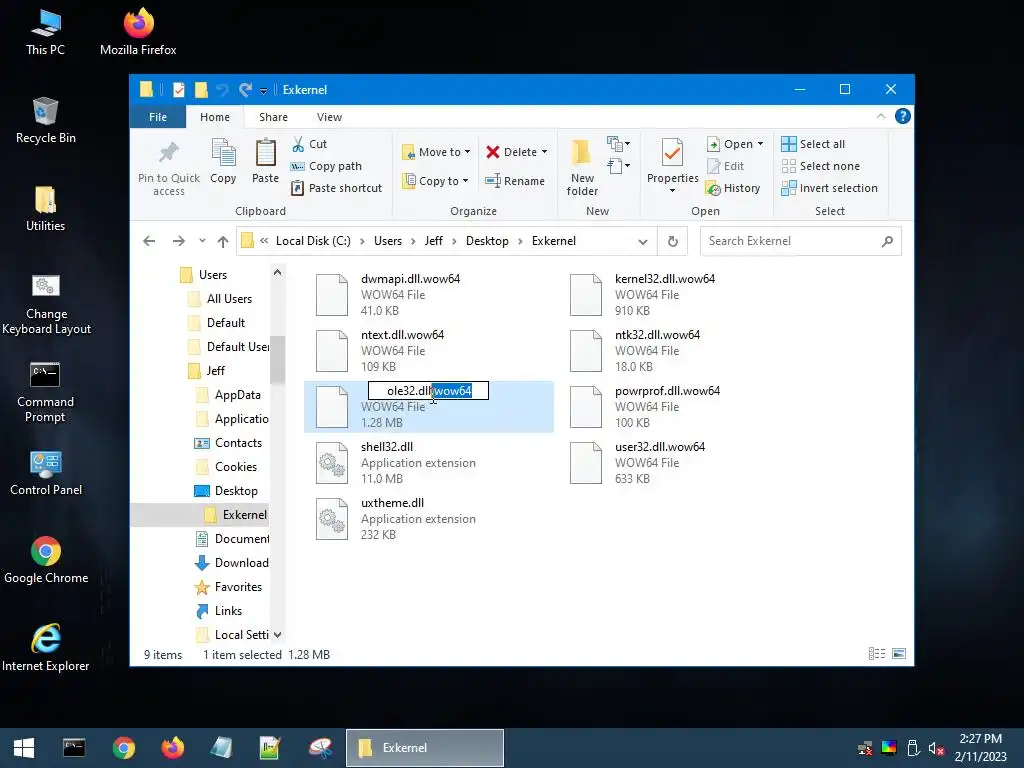Switch to details view layout
The width and height of the screenshot is (1024, 768).
click(876, 654)
